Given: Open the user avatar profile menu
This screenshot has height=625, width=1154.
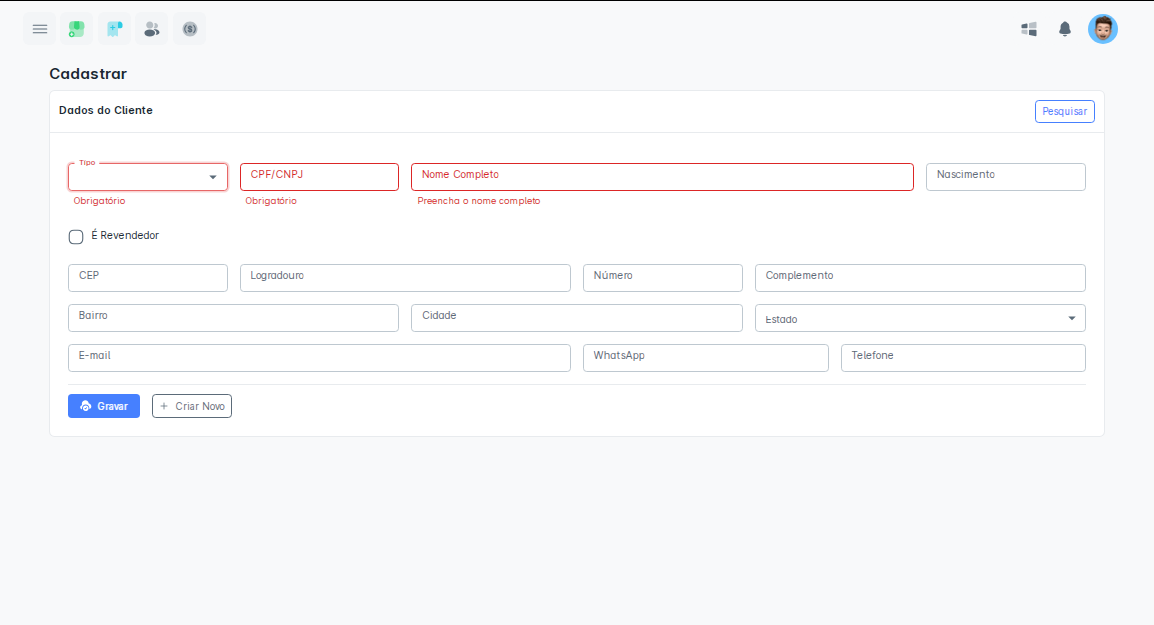Looking at the screenshot, I should click(x=1102, y=29).
